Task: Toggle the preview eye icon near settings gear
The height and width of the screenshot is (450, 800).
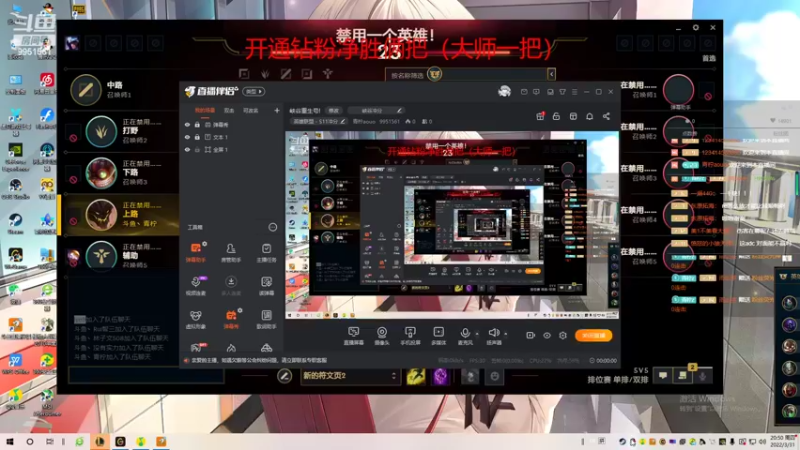Action: [x=546, y=335]
